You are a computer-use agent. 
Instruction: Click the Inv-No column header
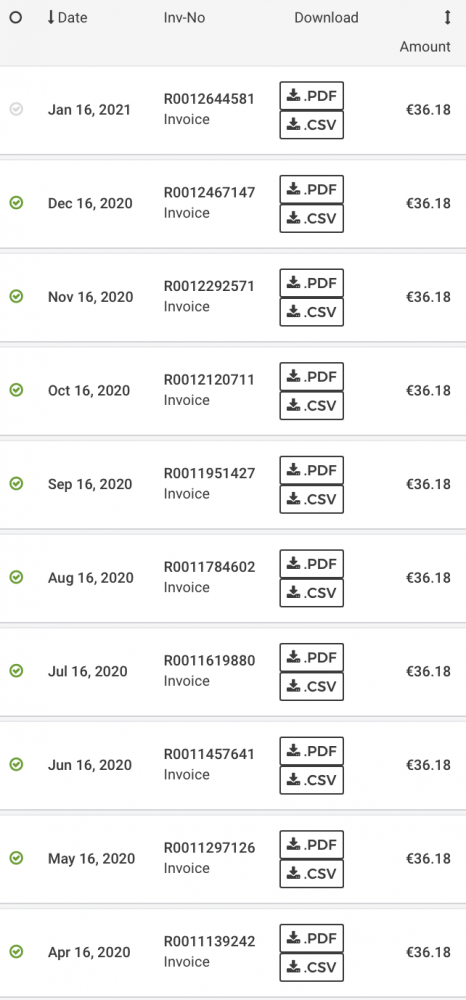(184, 18)
